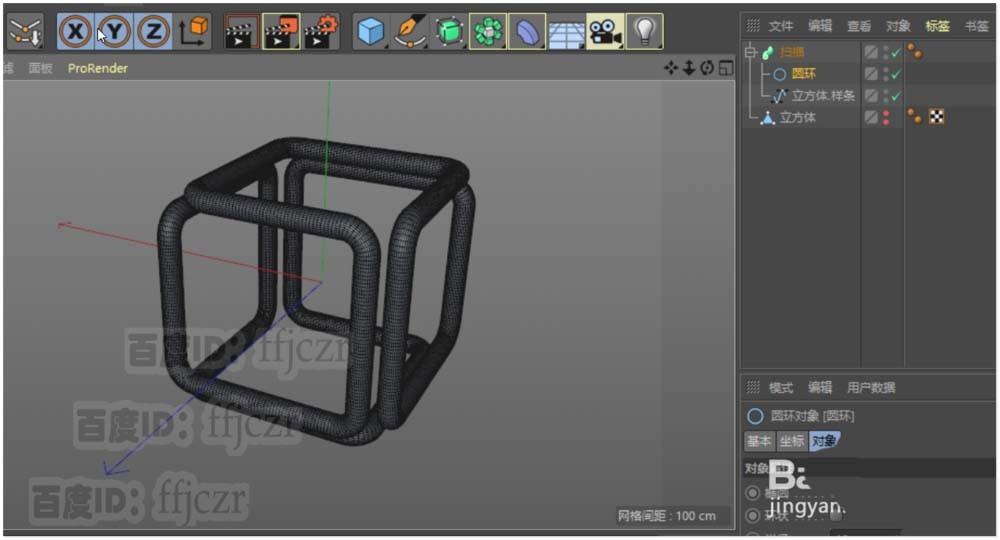Open the 模式 menu in attributes
Viewport: 1000px width, 540px height.
(781, 388)
